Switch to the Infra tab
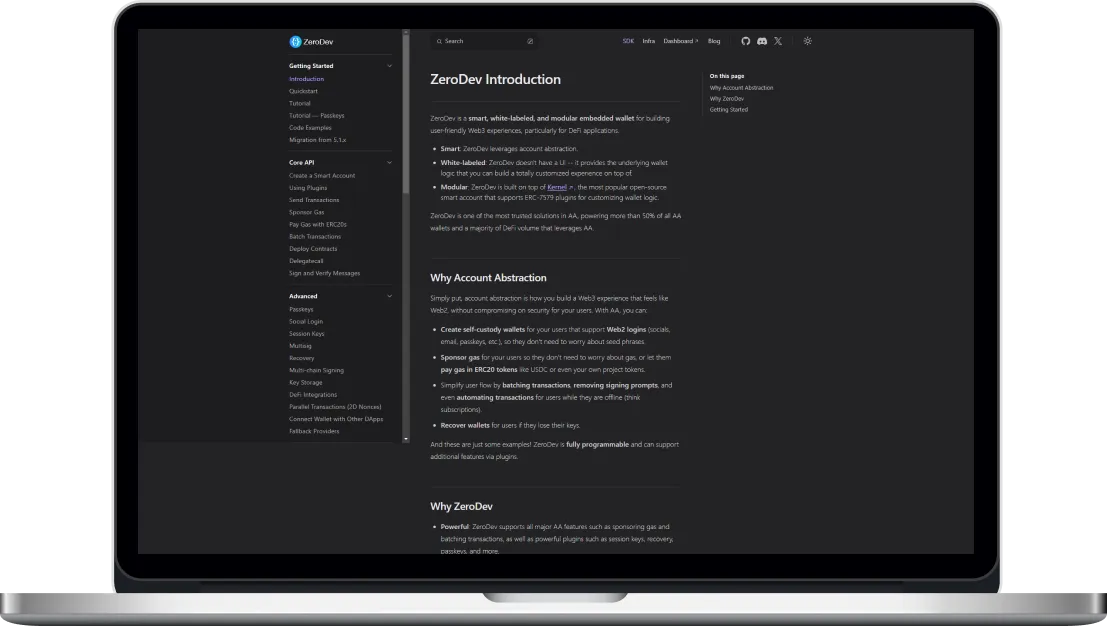This screenshot has width=1107, height=626. coord(649,41)
